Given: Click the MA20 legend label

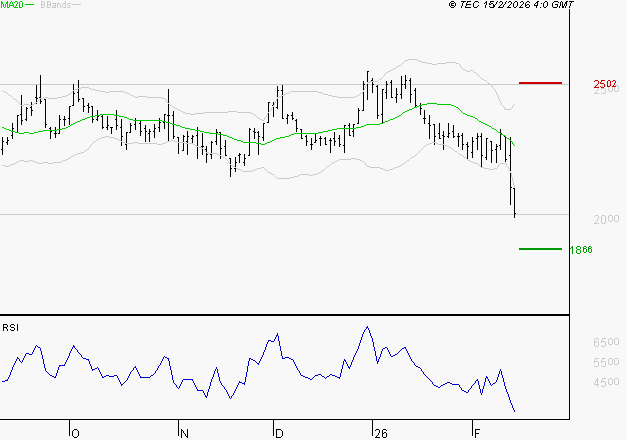Looking at the screenshot, I should pyautogui.click(x=12, y=5).
